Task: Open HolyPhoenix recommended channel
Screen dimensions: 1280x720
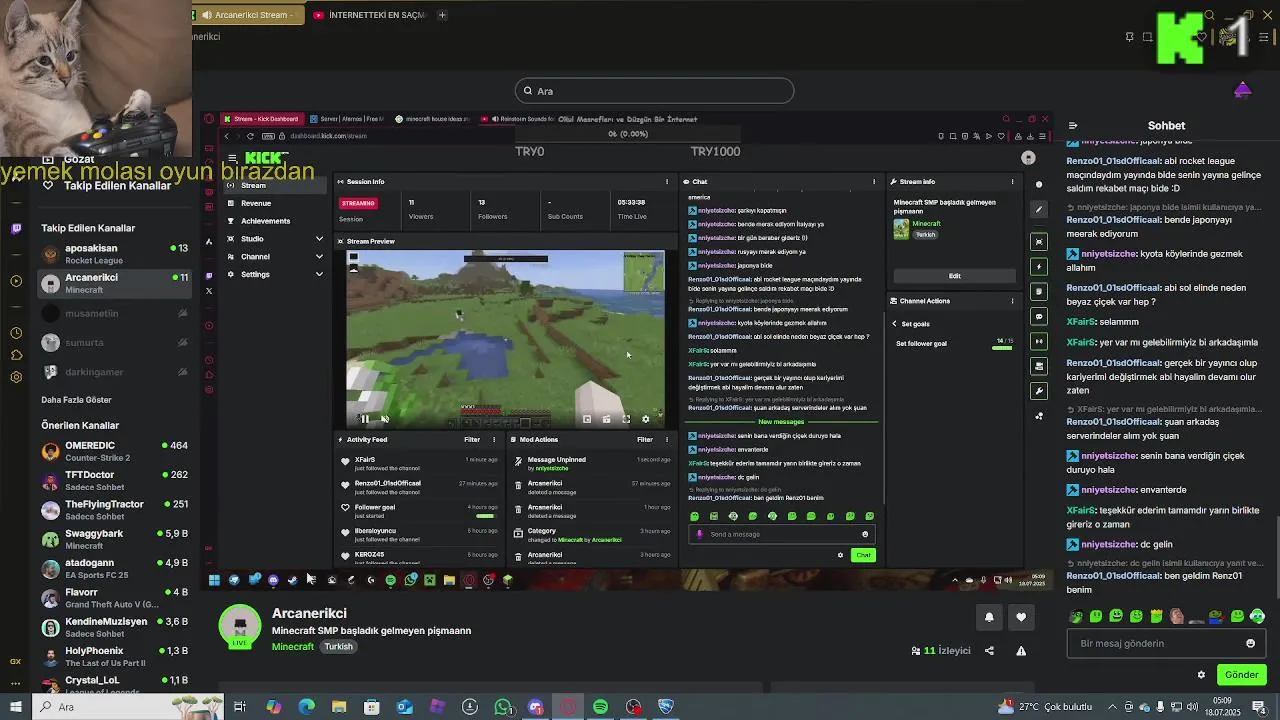Action: [114, 656]
